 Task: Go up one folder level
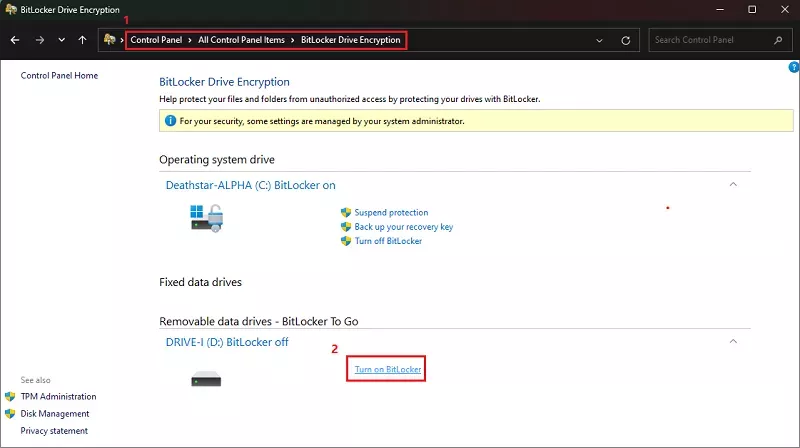point(82,40)
